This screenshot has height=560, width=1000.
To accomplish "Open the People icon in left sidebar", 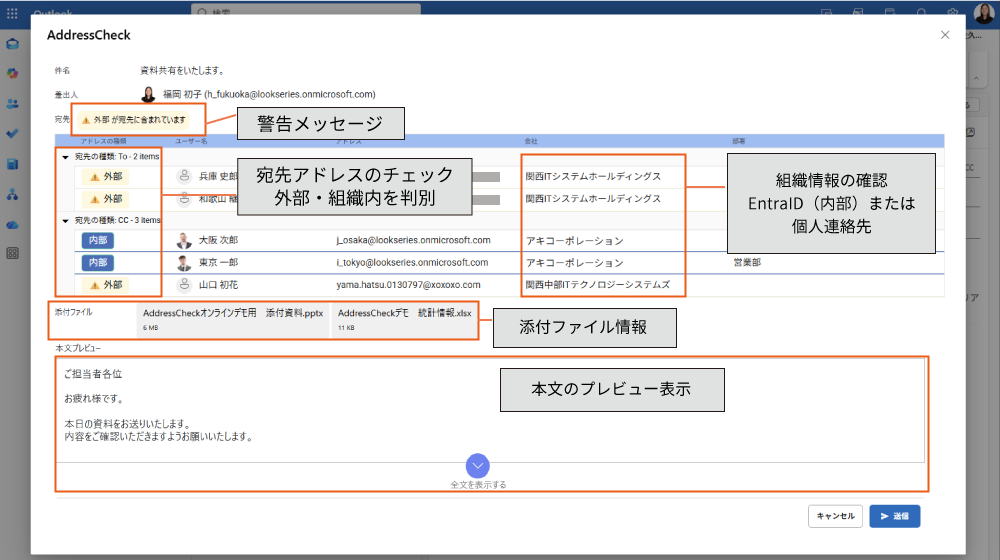I will point(13,104).
